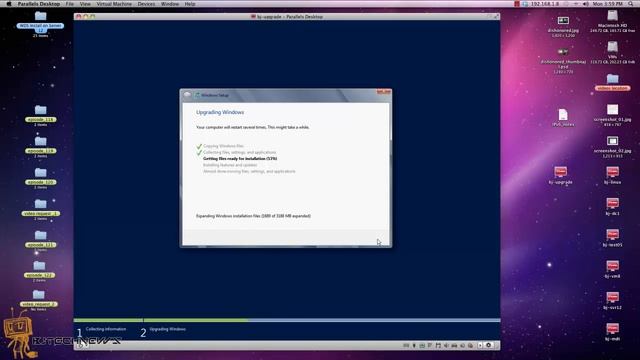640x360 pixels.
Task: Click the Collecting information step label
Action: coord(106,329)
